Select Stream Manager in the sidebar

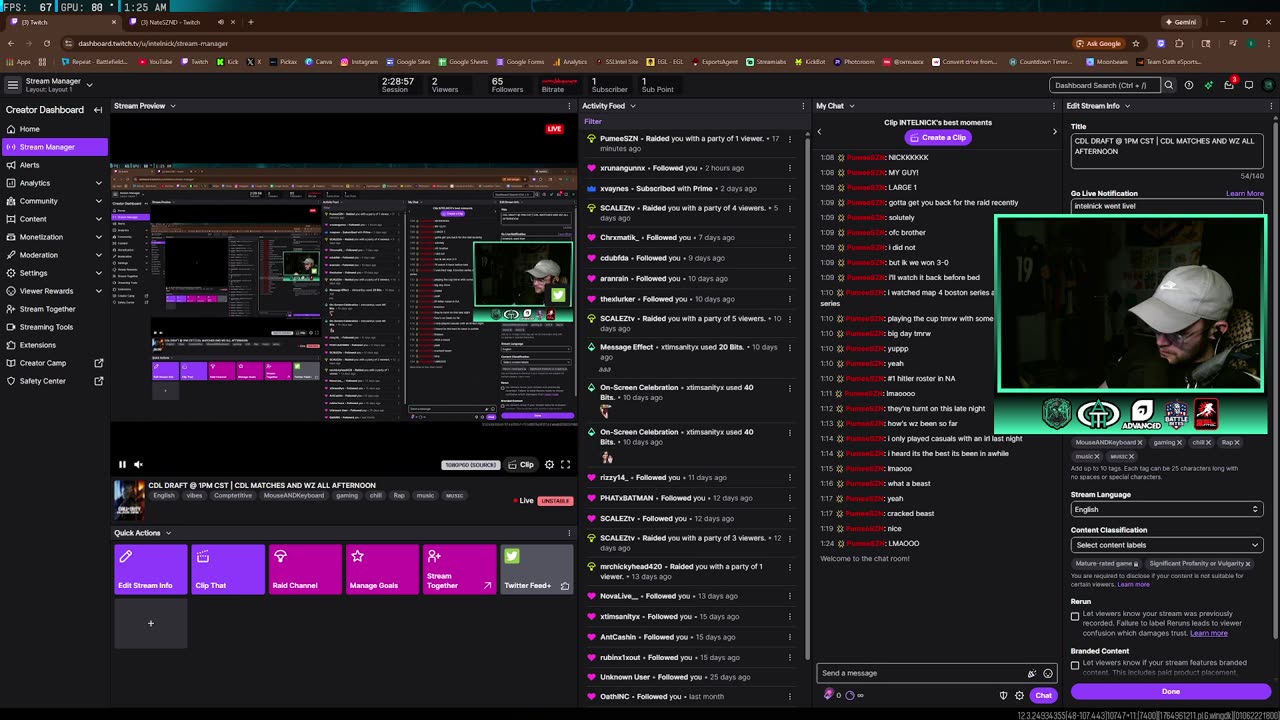click(54, 147)
